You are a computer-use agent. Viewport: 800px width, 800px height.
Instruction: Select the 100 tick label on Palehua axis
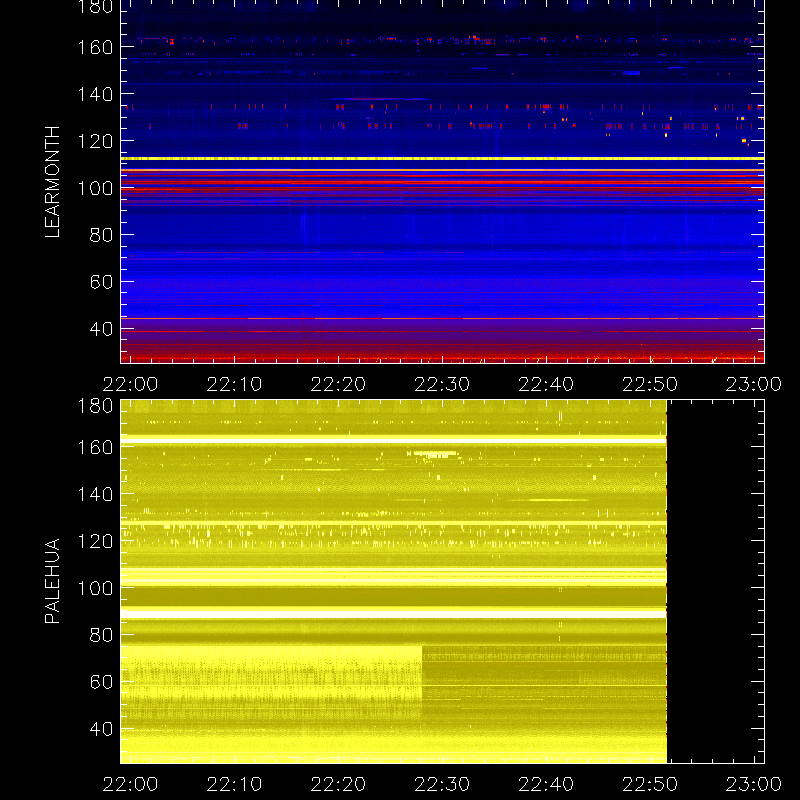click(x=95, y=588)
